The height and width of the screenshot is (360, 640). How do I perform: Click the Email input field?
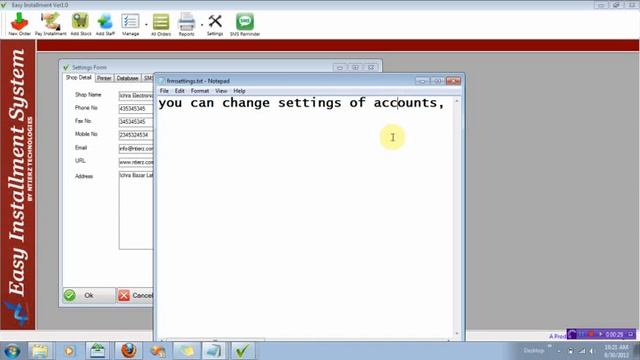point(136,149)
